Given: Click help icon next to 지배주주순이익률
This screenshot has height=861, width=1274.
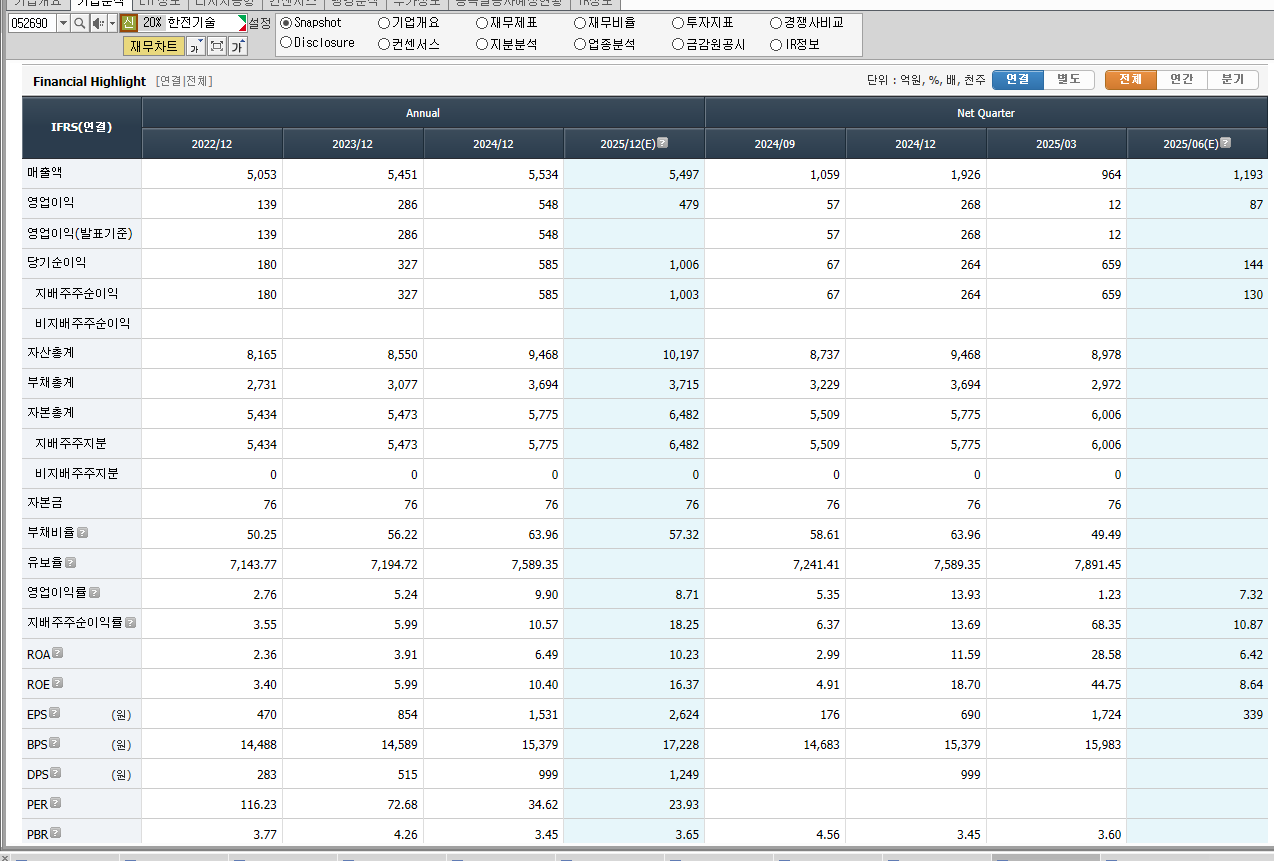Looking at the screenshot, I should (131, 623).
